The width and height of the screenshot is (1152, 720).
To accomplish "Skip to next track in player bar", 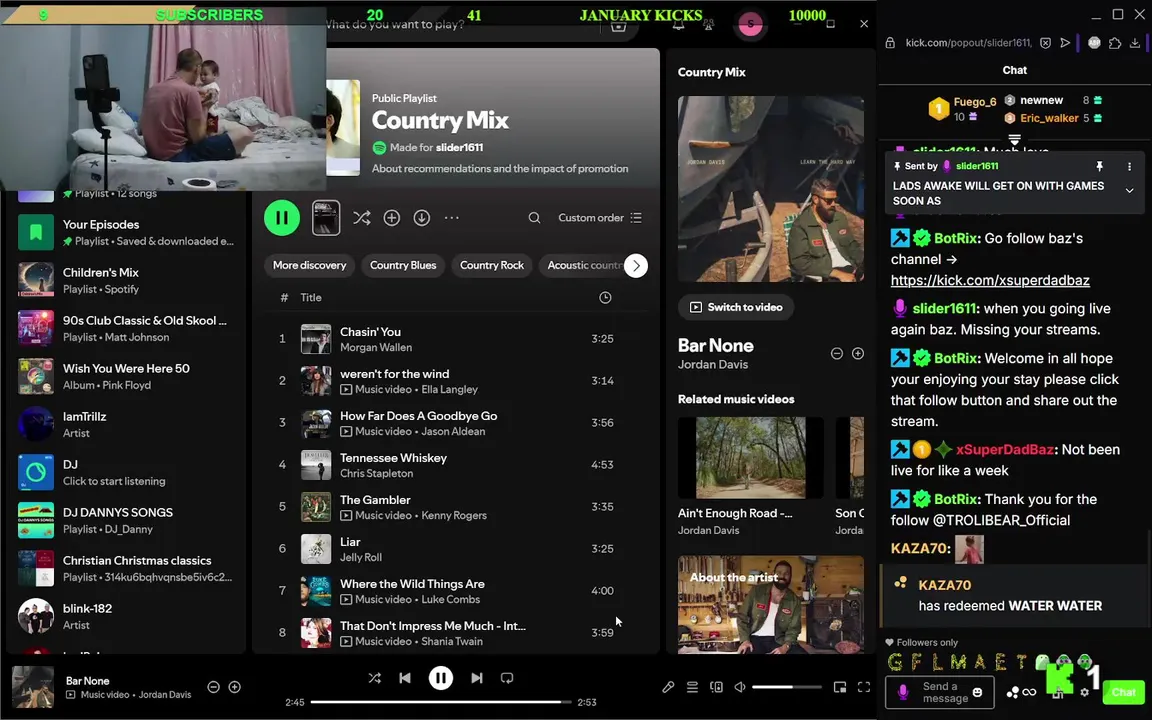I will click(477, 678).
